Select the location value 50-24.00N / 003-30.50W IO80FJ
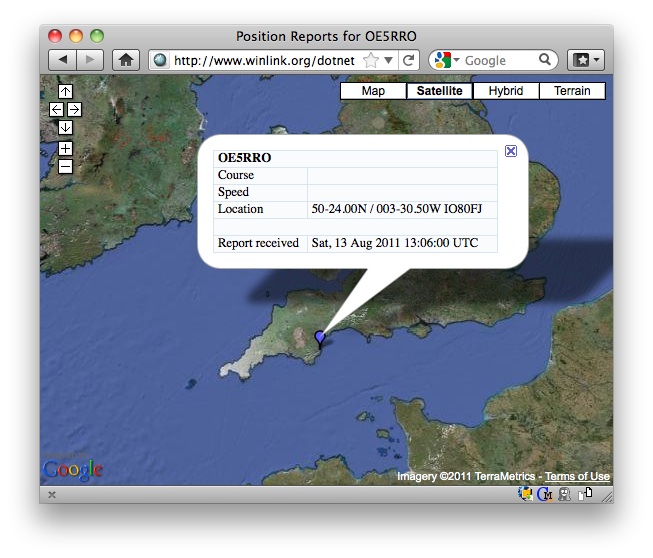This screenshot has height=558, width=653. point(396,209)
